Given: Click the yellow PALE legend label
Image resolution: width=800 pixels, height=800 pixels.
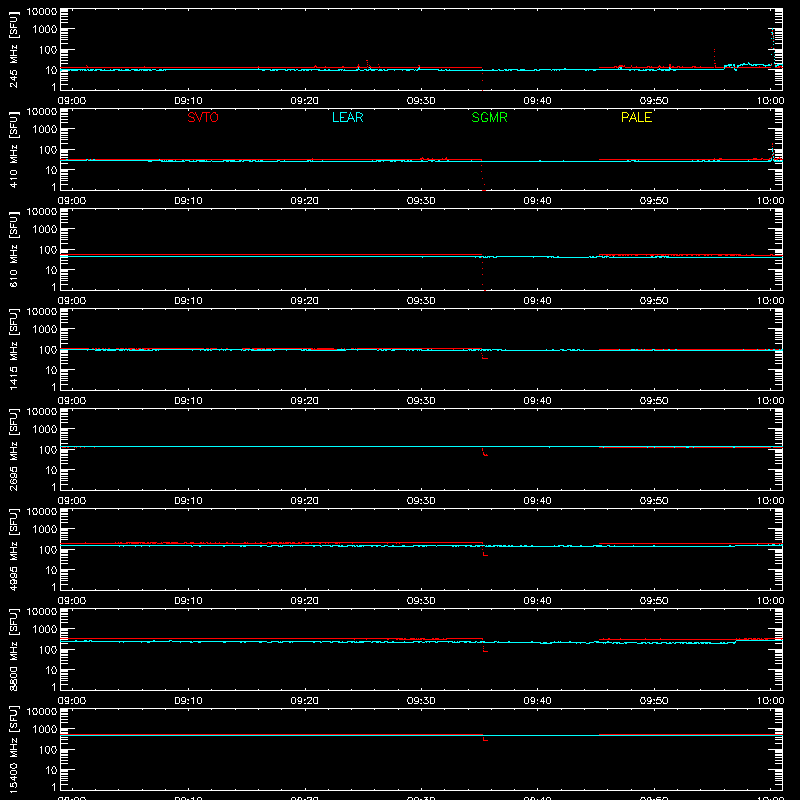Looking at the screenshot, I should click(636, 117).
